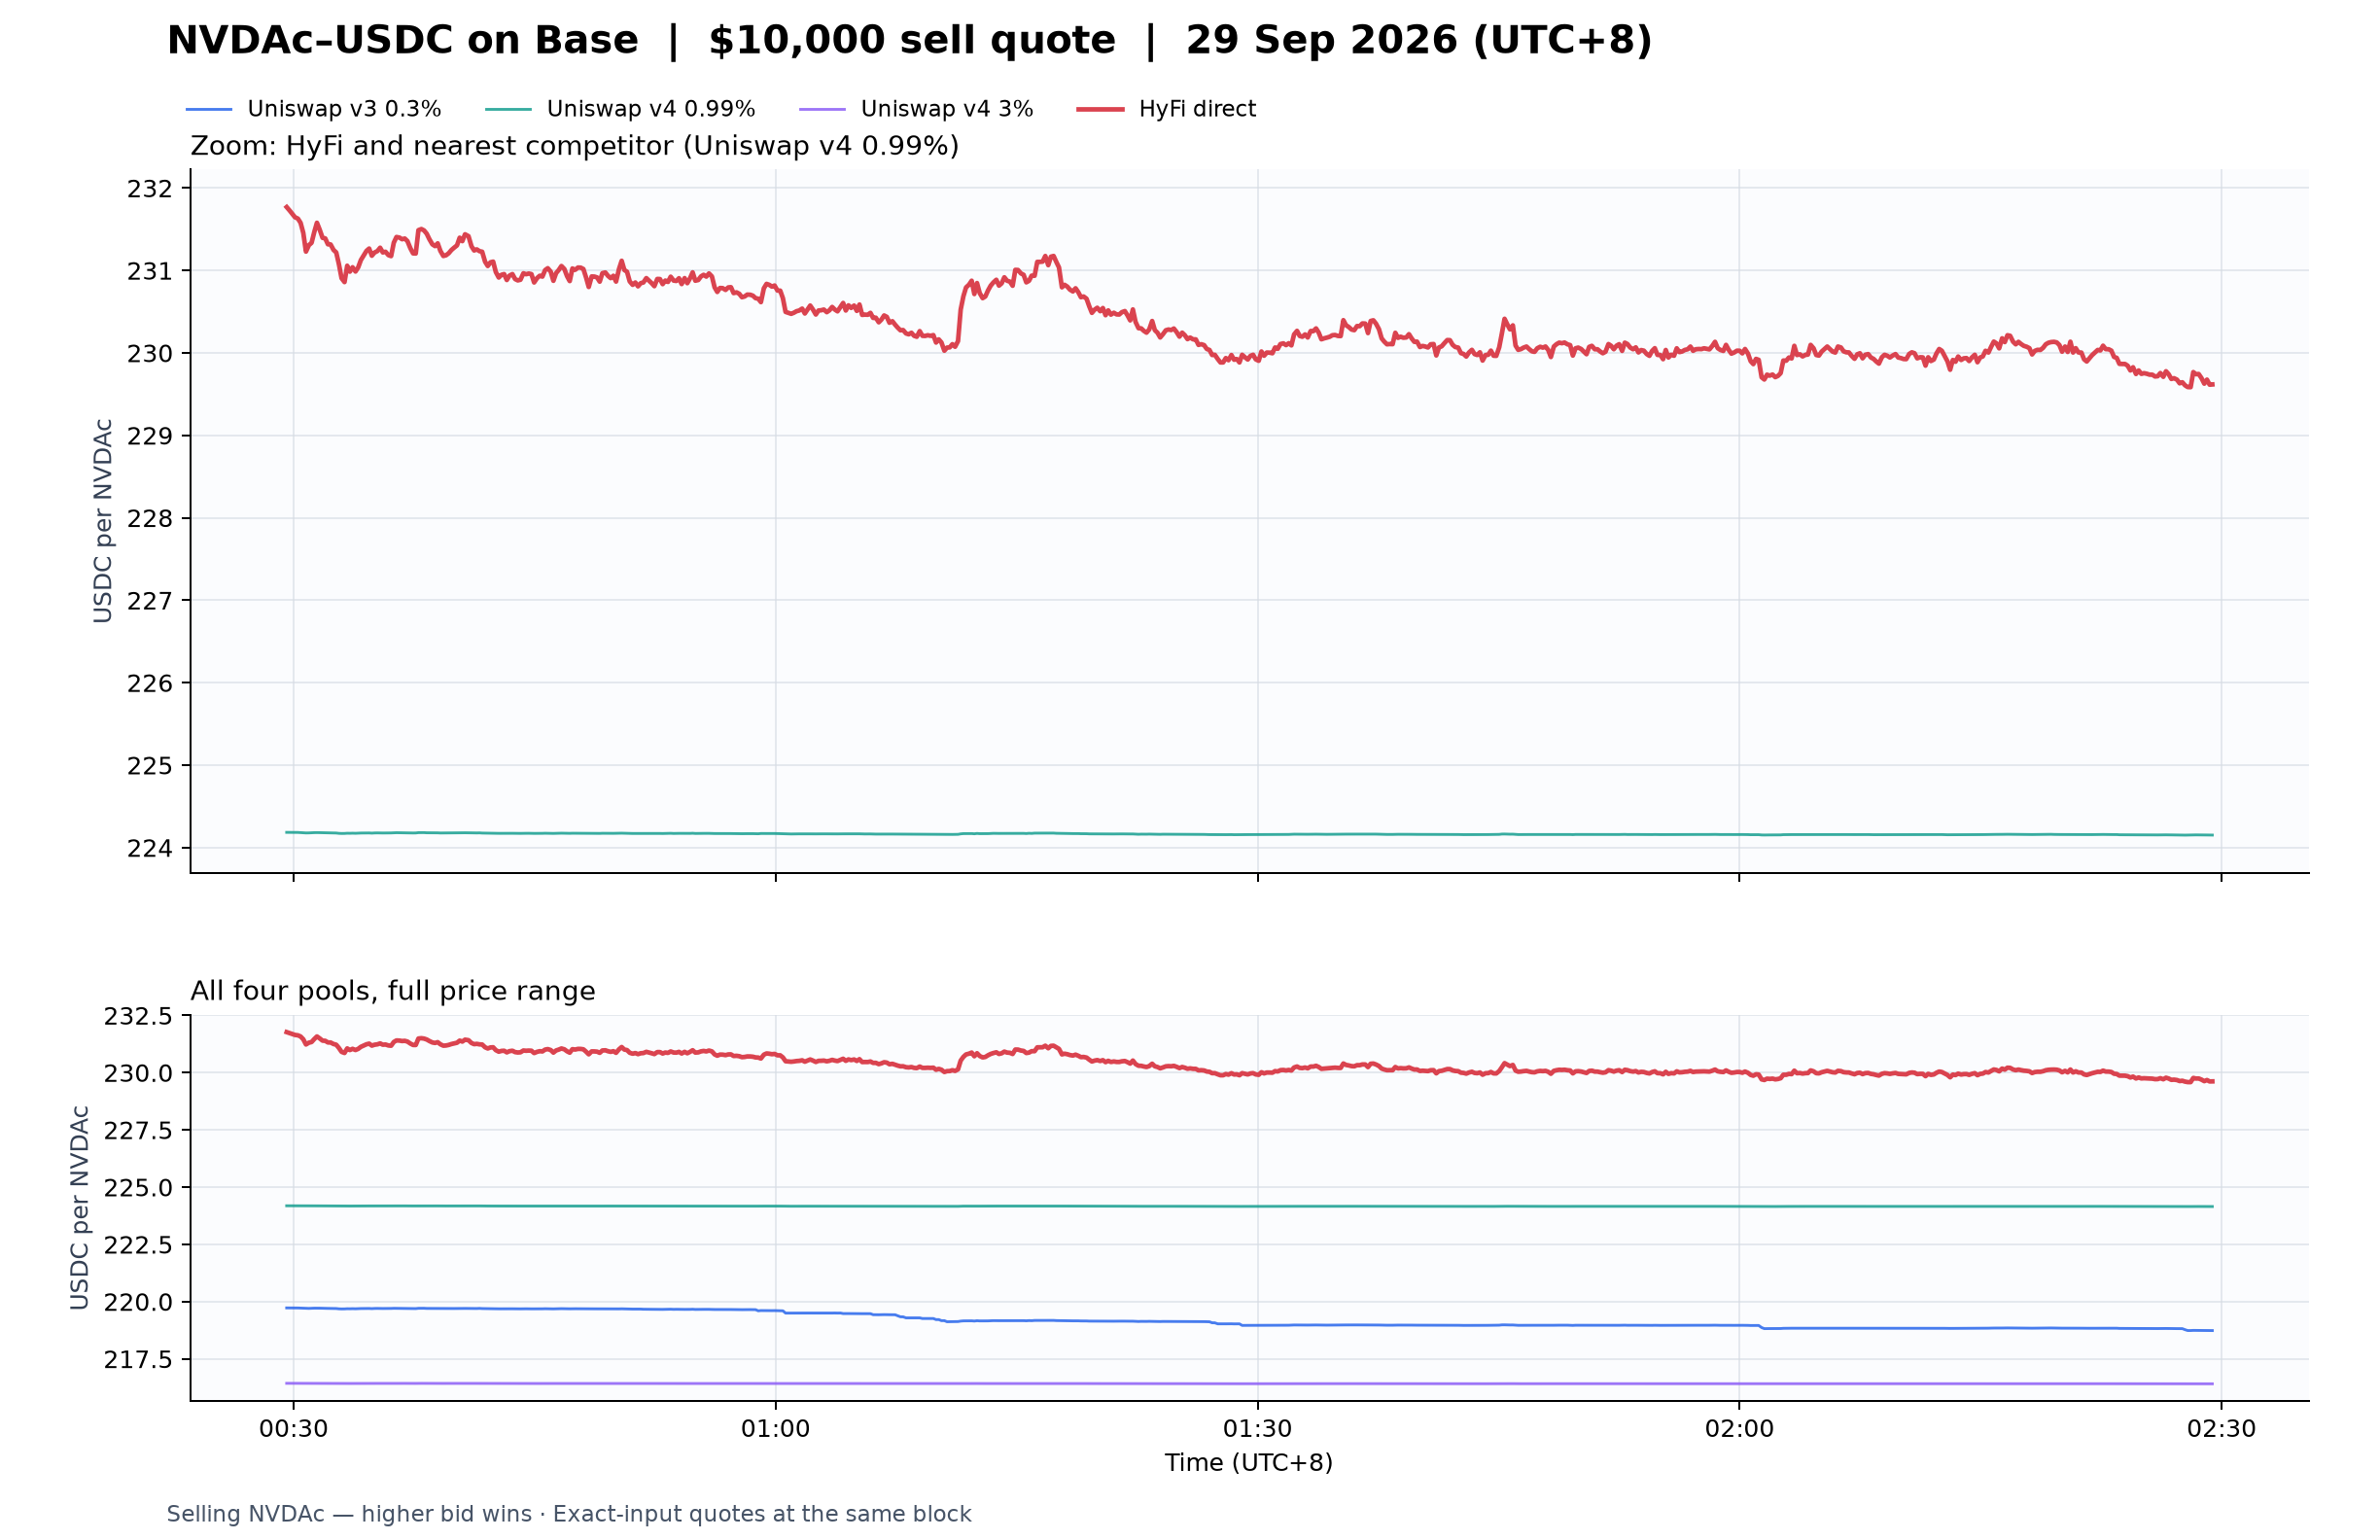Click the 224 y-axis tick label
The height and width of the screenshot is (1540, 2380).
(x=149, y=849)
